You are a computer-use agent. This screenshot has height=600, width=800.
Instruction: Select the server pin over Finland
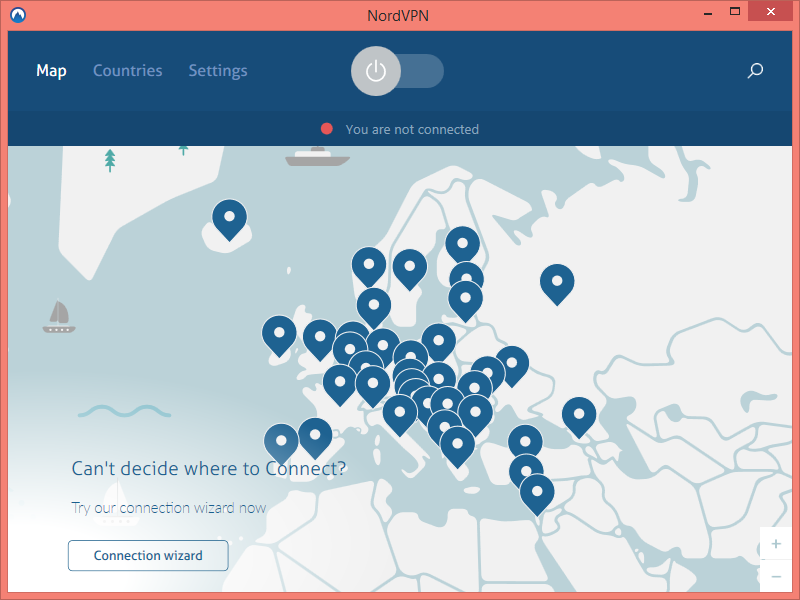[x=463, y=245]
